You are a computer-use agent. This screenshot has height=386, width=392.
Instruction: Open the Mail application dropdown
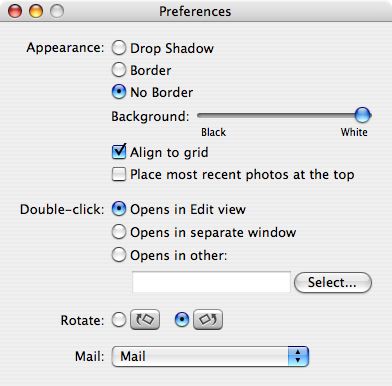[x=210, y=356]
